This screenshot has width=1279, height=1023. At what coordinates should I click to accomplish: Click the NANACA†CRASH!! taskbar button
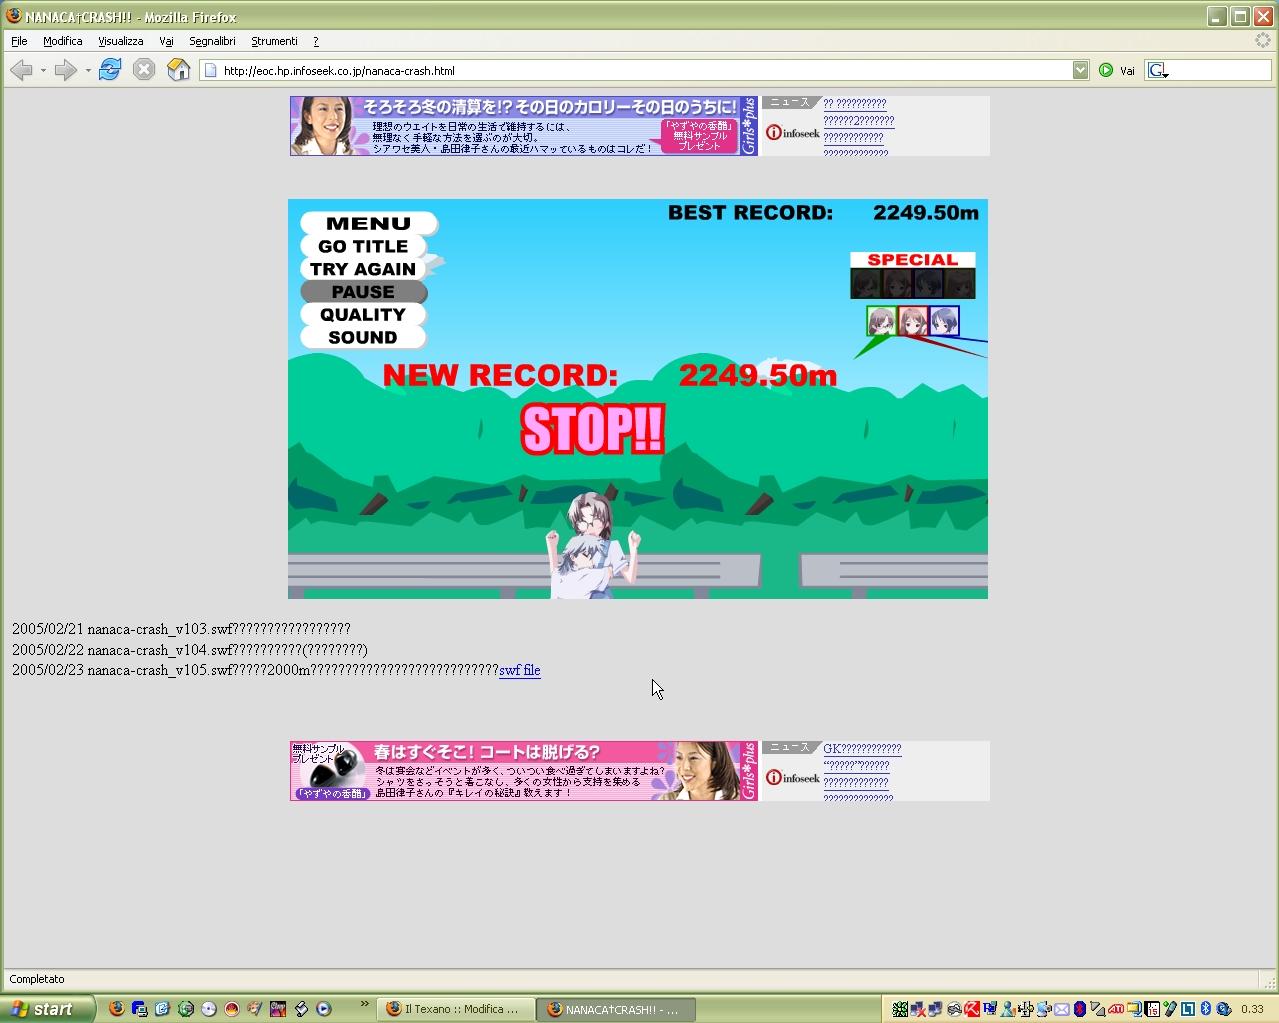[x=616, y=1009]
